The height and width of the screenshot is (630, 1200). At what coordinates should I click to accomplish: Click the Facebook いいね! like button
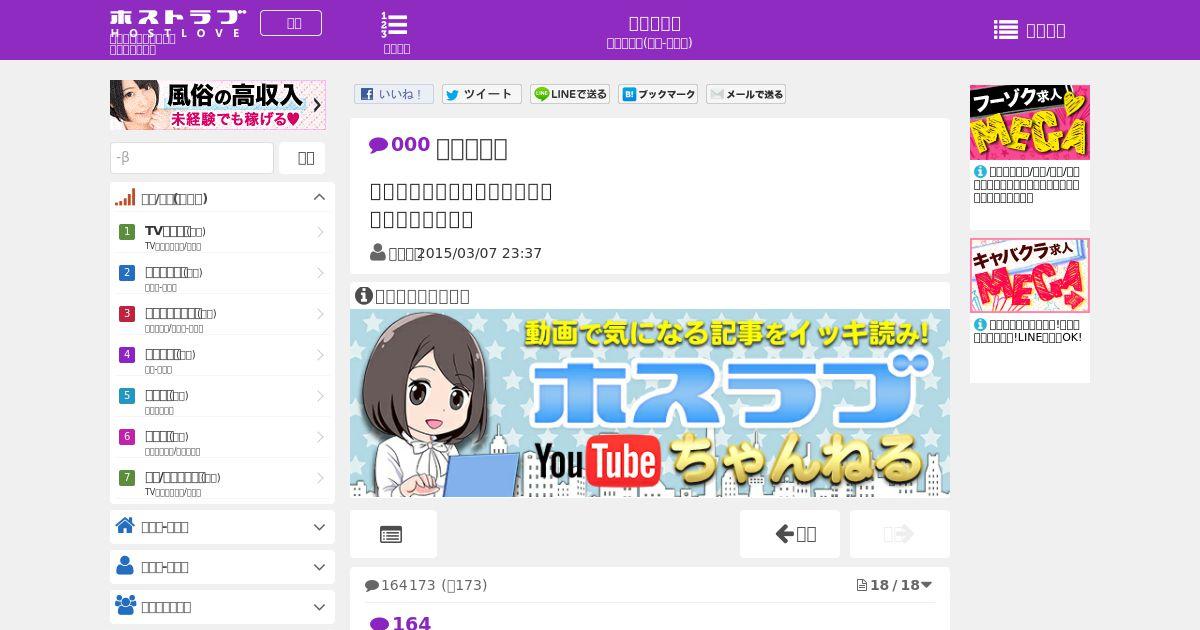click(x=394, y=94)
